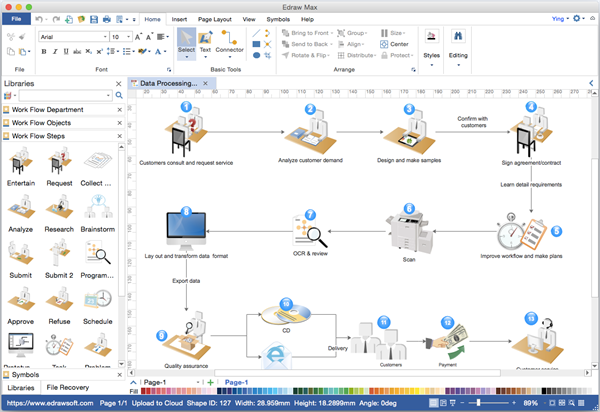The width and height of the screenshot is (600, 412).
Task: Click Upload to Cloud in status bar
Action: [157, 403]
